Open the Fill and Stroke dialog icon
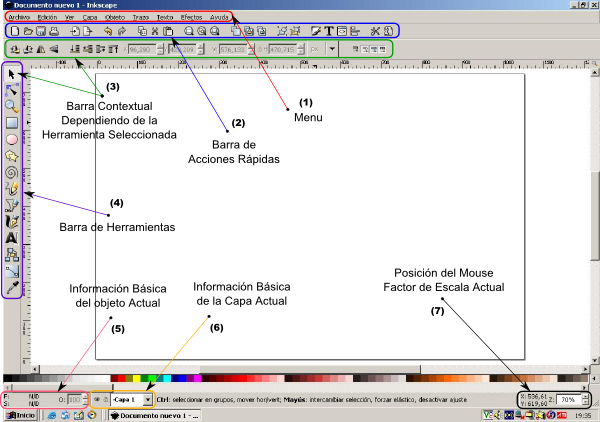This screenshot has width=600, height=422. pyautogui.click(x=316, y=31)
